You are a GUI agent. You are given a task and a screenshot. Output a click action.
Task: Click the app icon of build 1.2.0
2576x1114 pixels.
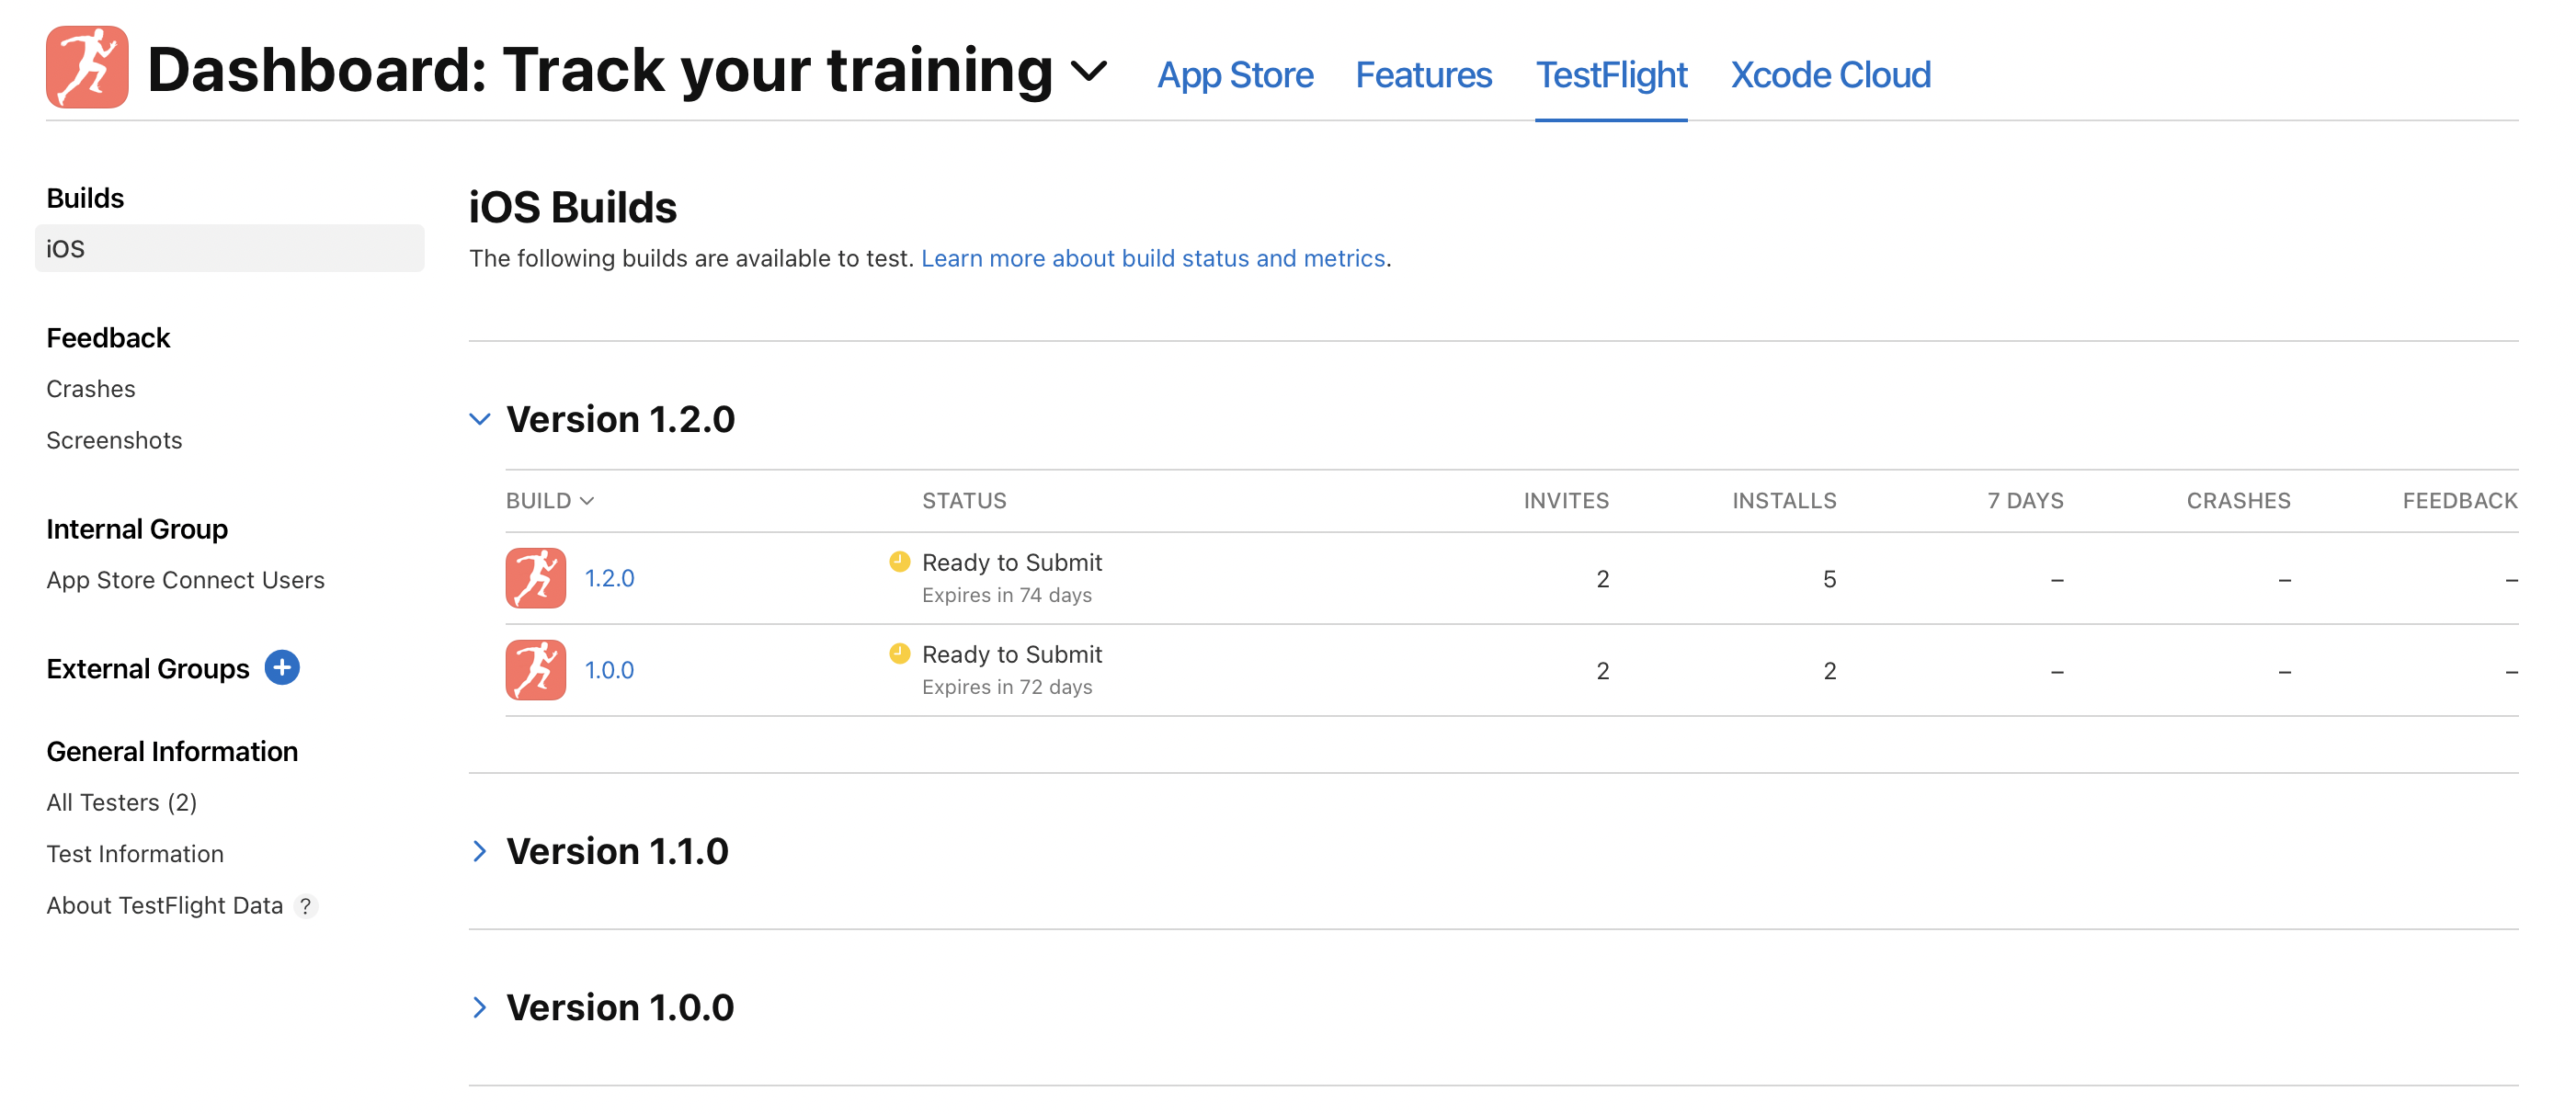click(535, 578)
